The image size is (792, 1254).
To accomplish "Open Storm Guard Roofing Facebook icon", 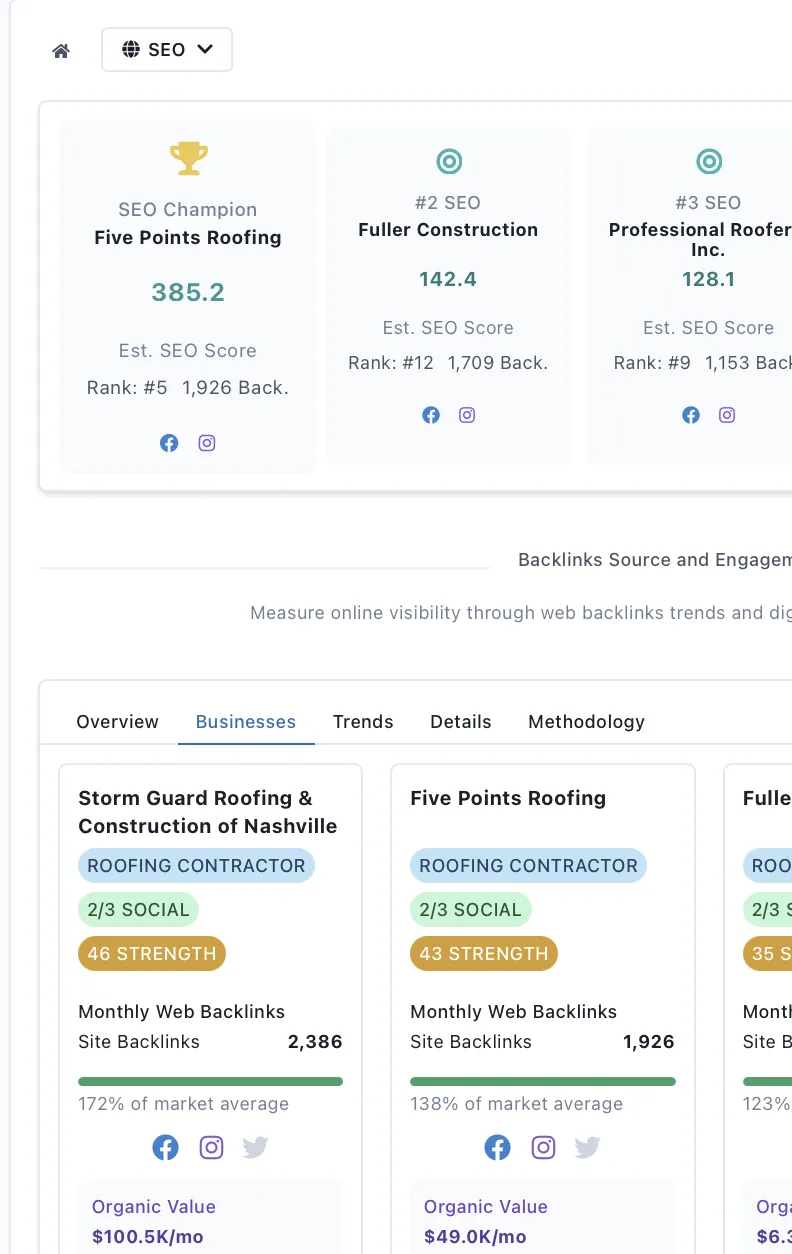I will point(166,1147).
